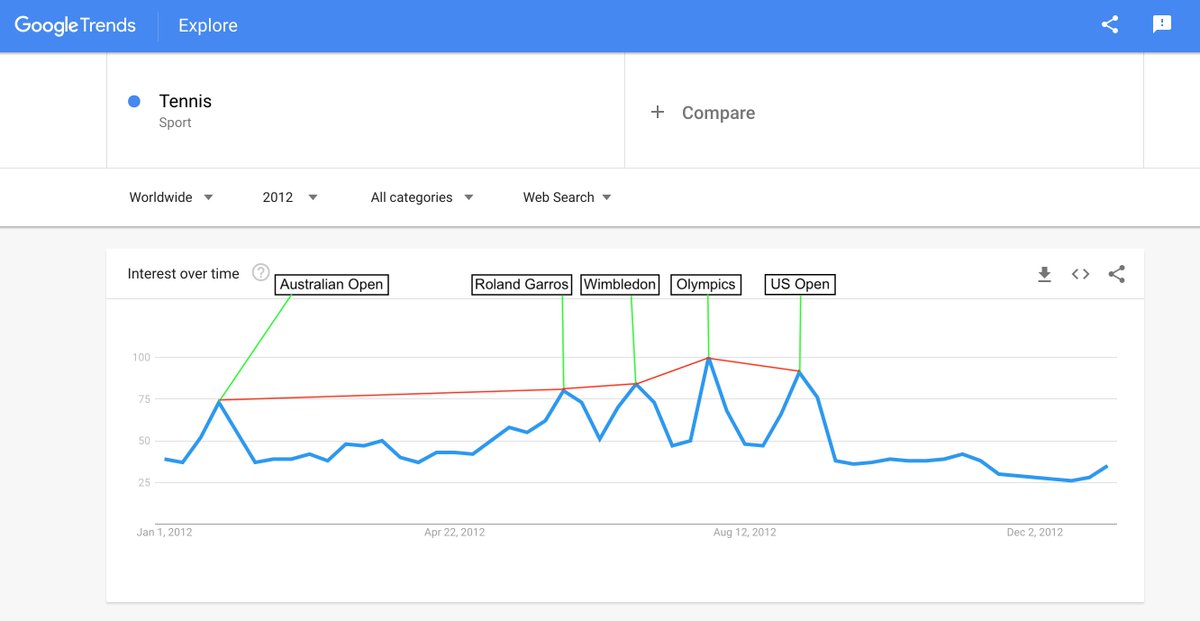Open the Worldwide region dropdown
1200x621 pixels.
(170, 197)
